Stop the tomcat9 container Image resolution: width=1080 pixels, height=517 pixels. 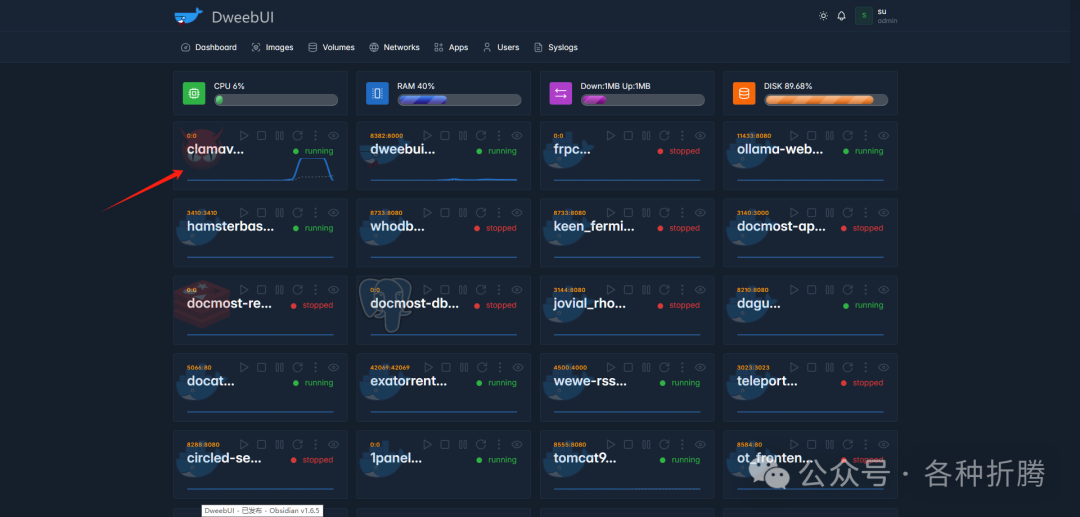(x=628, y=445)
